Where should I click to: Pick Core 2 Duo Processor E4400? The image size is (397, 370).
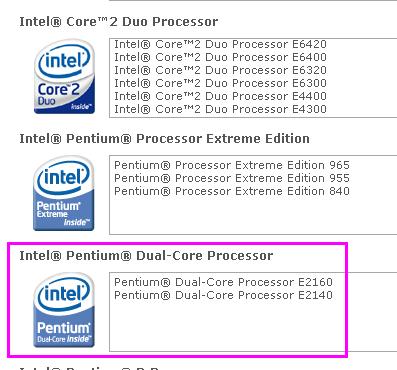[220, 96]
